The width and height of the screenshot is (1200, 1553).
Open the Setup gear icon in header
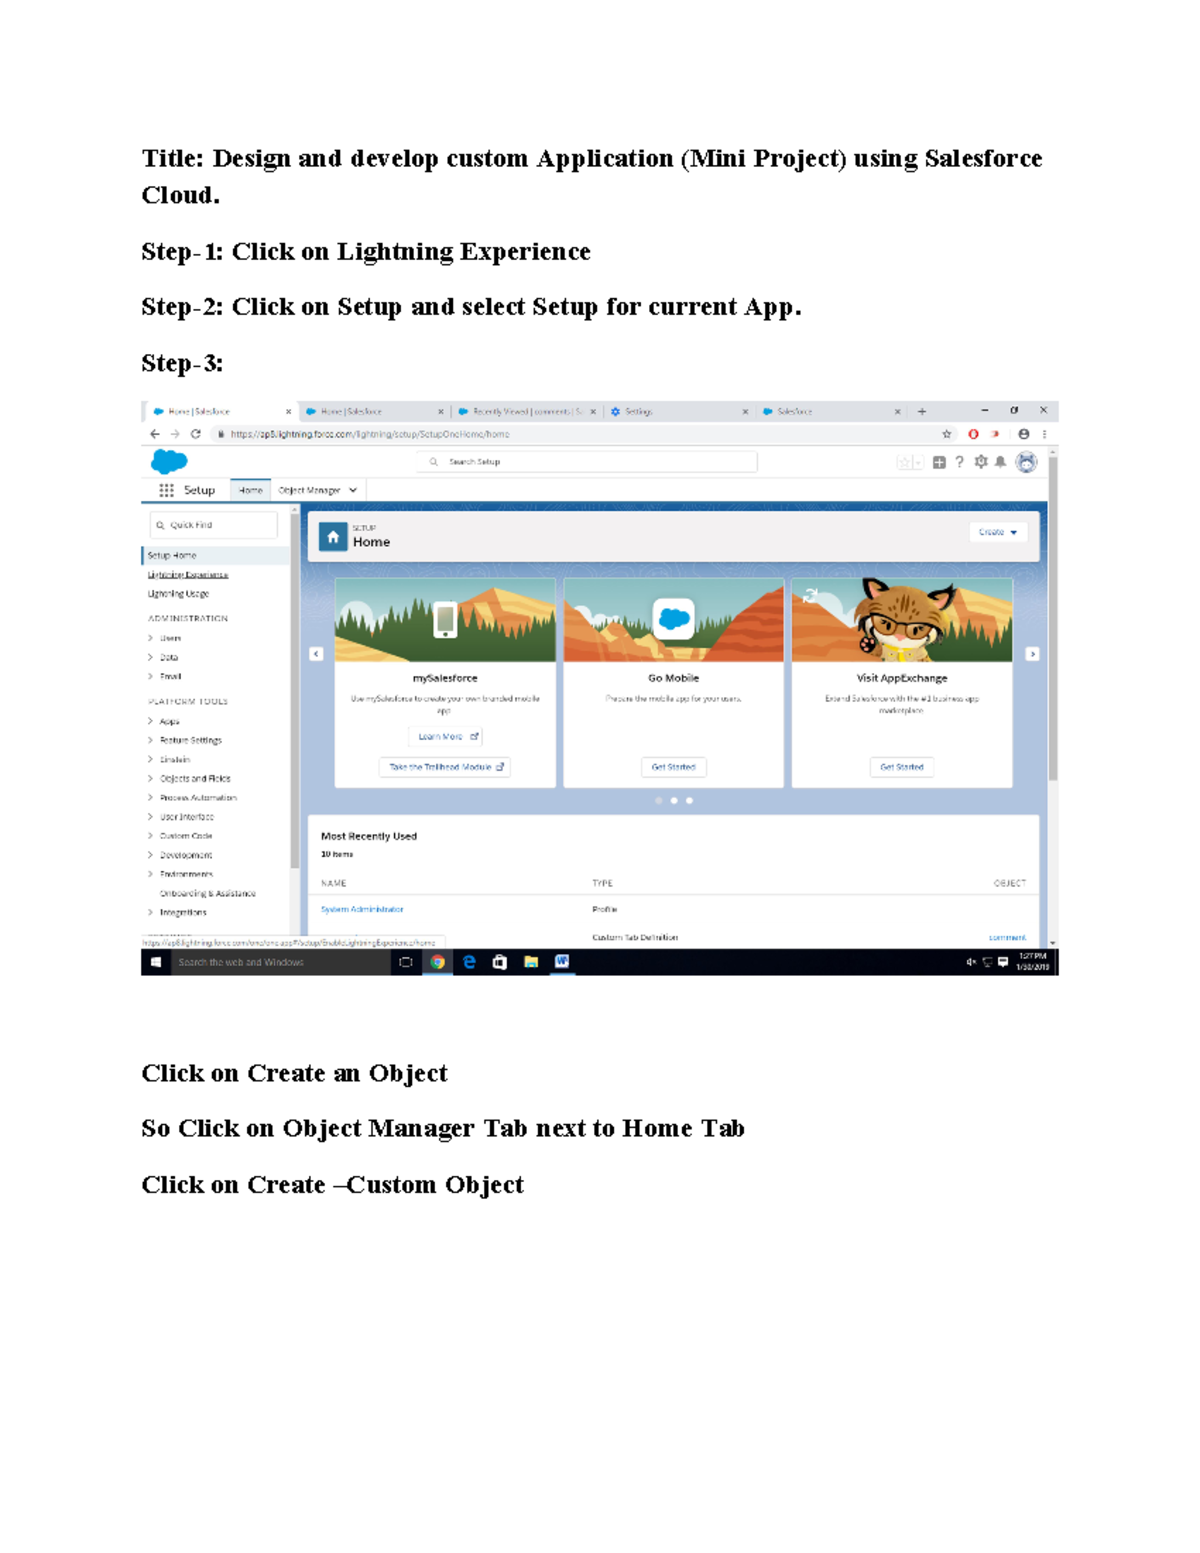click(x=980, y=461)
